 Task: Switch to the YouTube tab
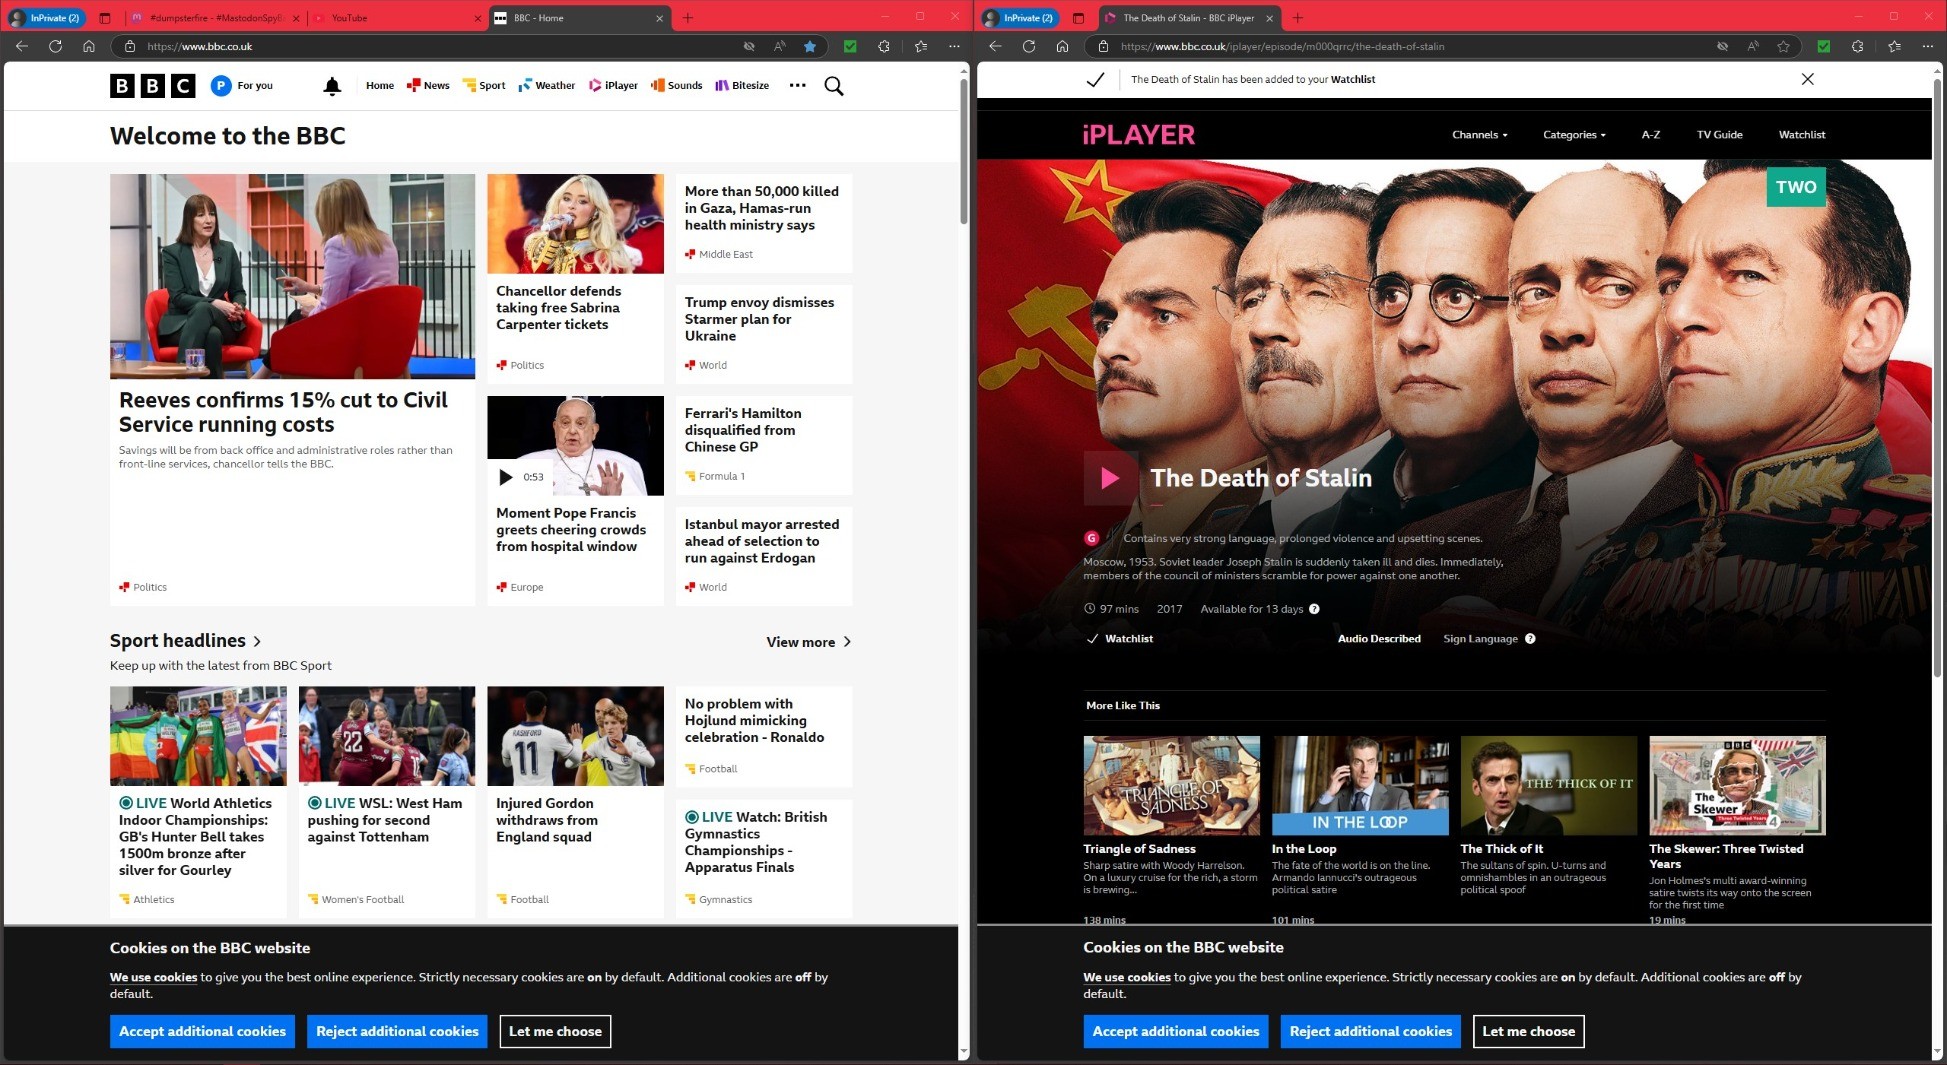point(395,18)
